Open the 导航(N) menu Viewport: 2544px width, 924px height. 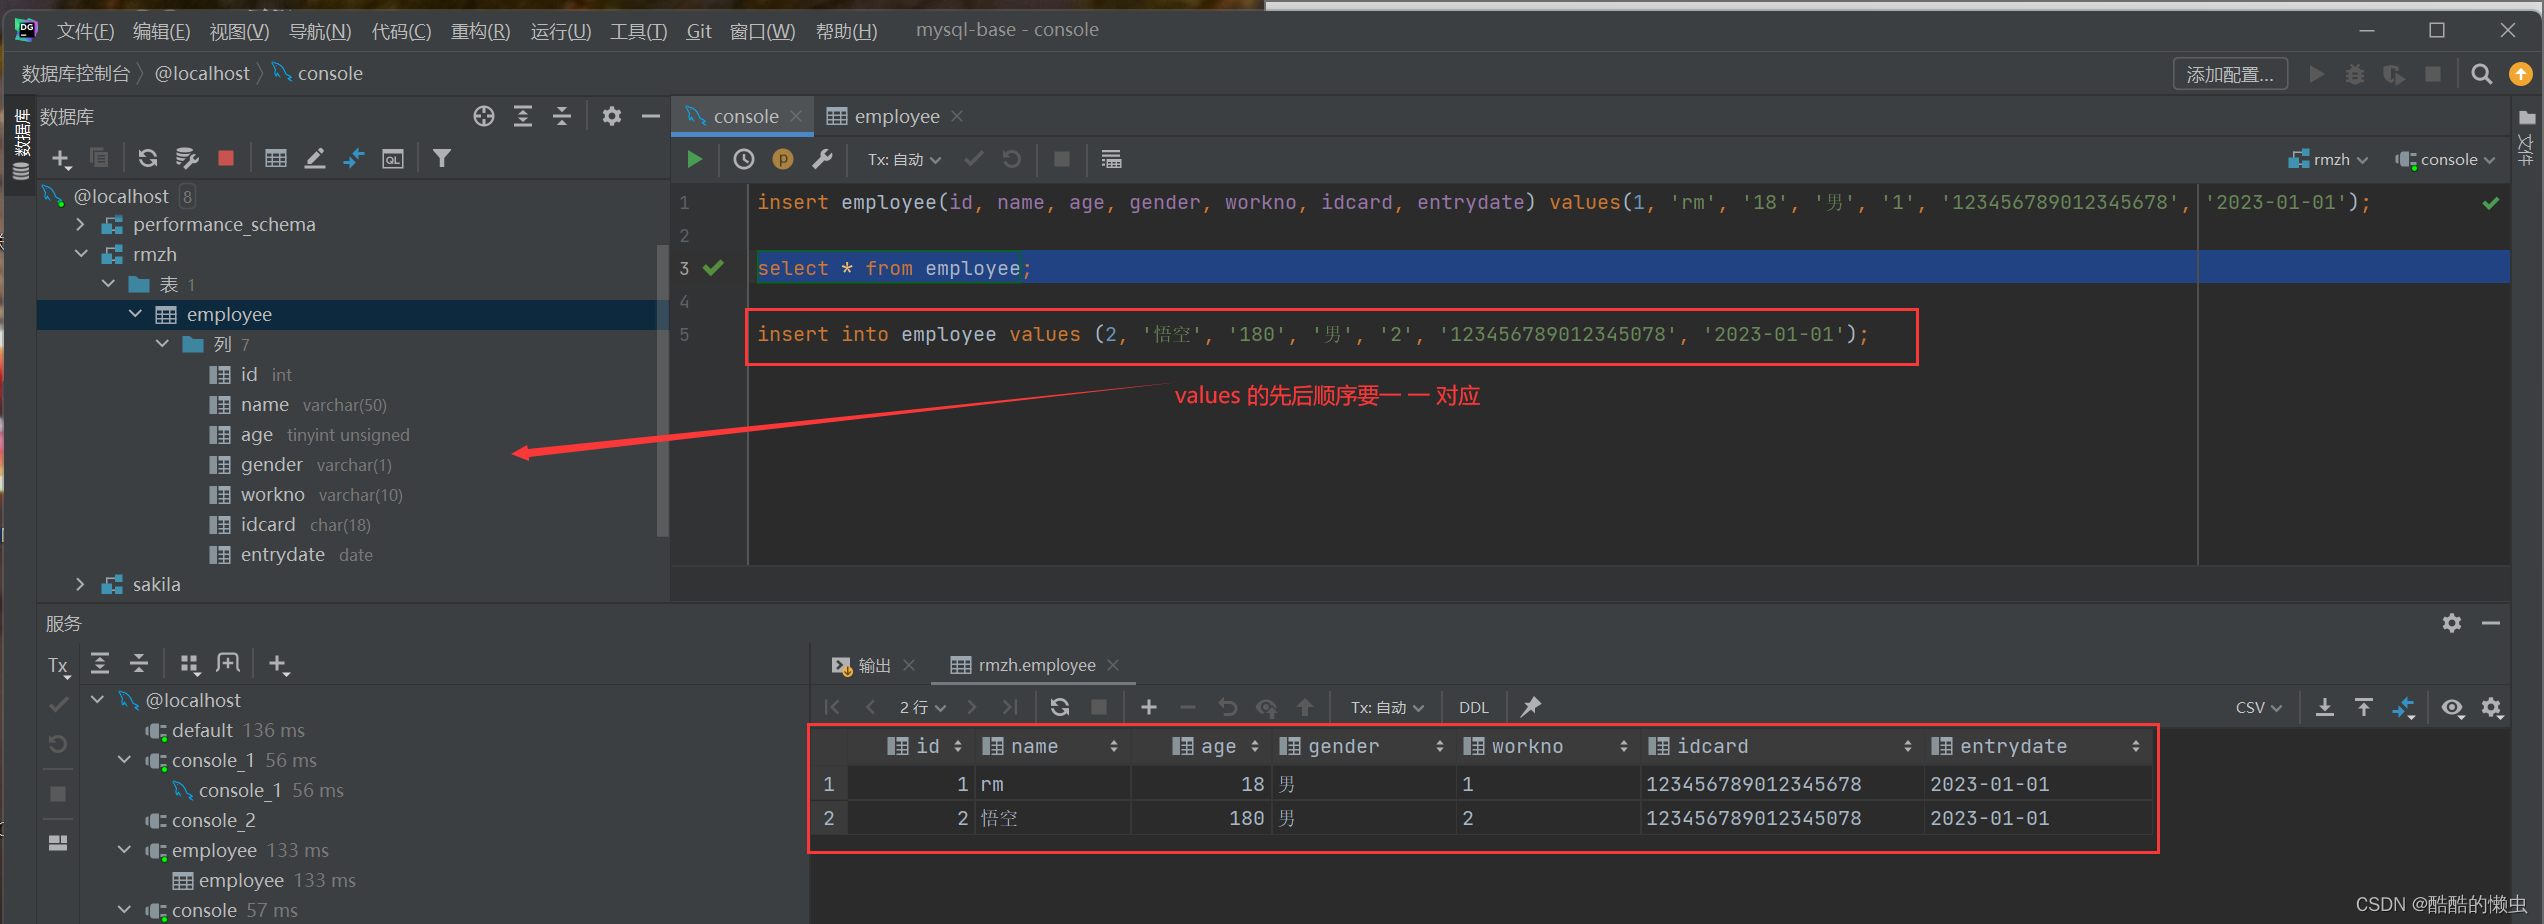[320, 31]
